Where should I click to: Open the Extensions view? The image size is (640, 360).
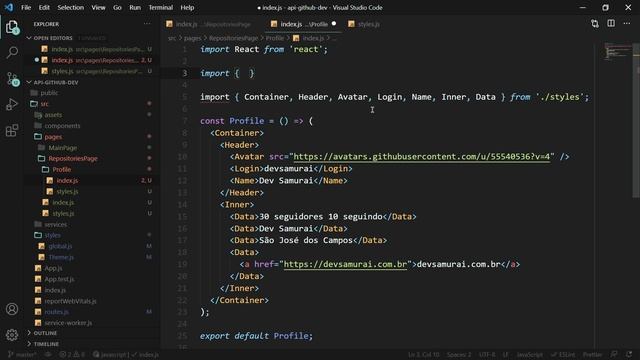[12, 130]
